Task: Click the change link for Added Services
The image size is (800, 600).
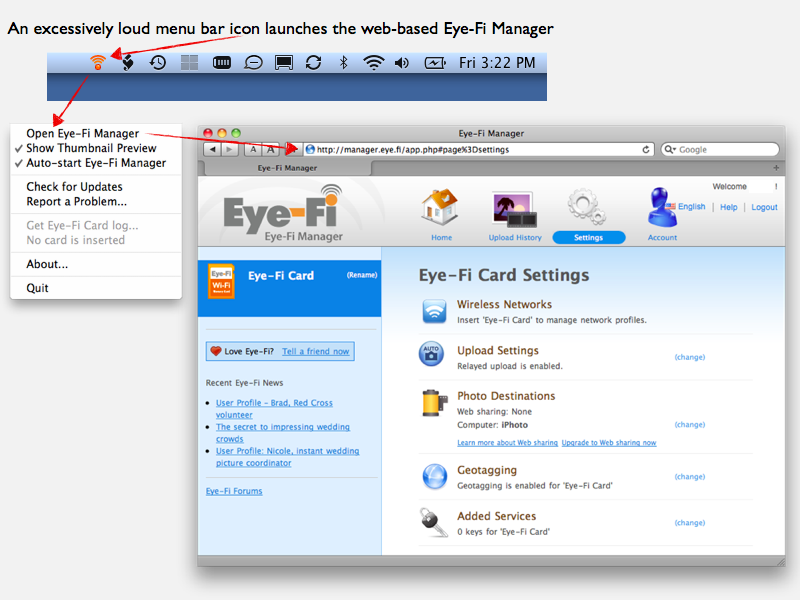Action: pos(690,522)
